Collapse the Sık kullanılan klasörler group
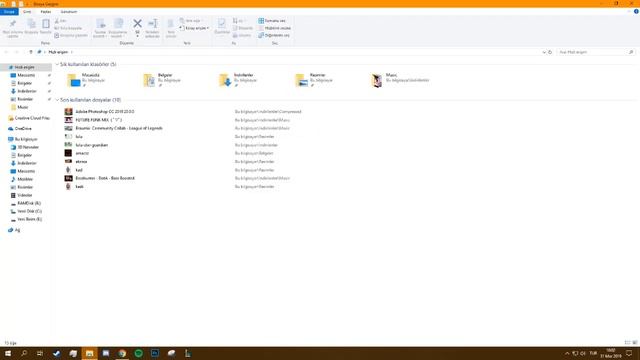640x360 pixels. click(57, 64)
